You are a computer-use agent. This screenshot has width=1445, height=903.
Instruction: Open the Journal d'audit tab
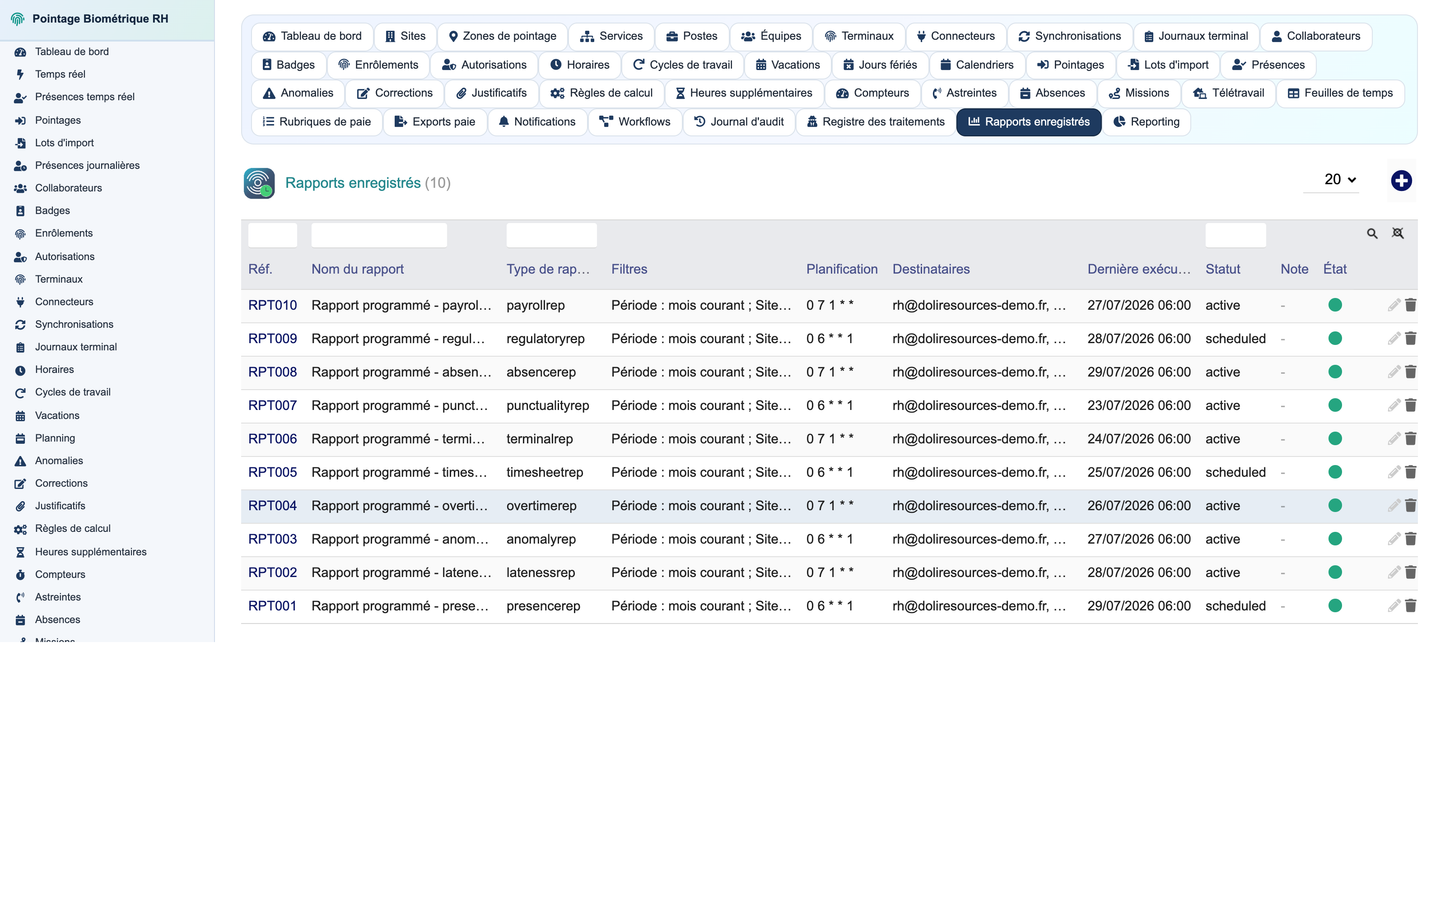tap(739, 122)
